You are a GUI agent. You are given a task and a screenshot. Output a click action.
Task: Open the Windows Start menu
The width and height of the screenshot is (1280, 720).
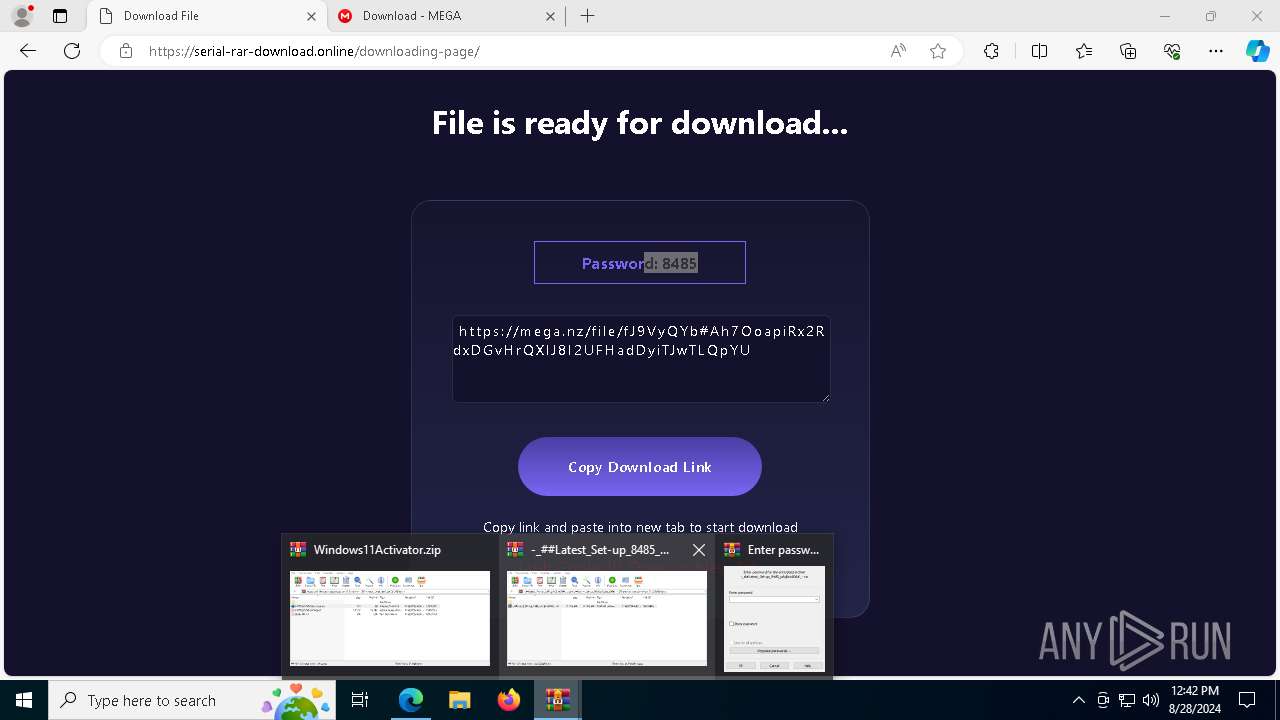pyautogui.click(x=24, y=700)
